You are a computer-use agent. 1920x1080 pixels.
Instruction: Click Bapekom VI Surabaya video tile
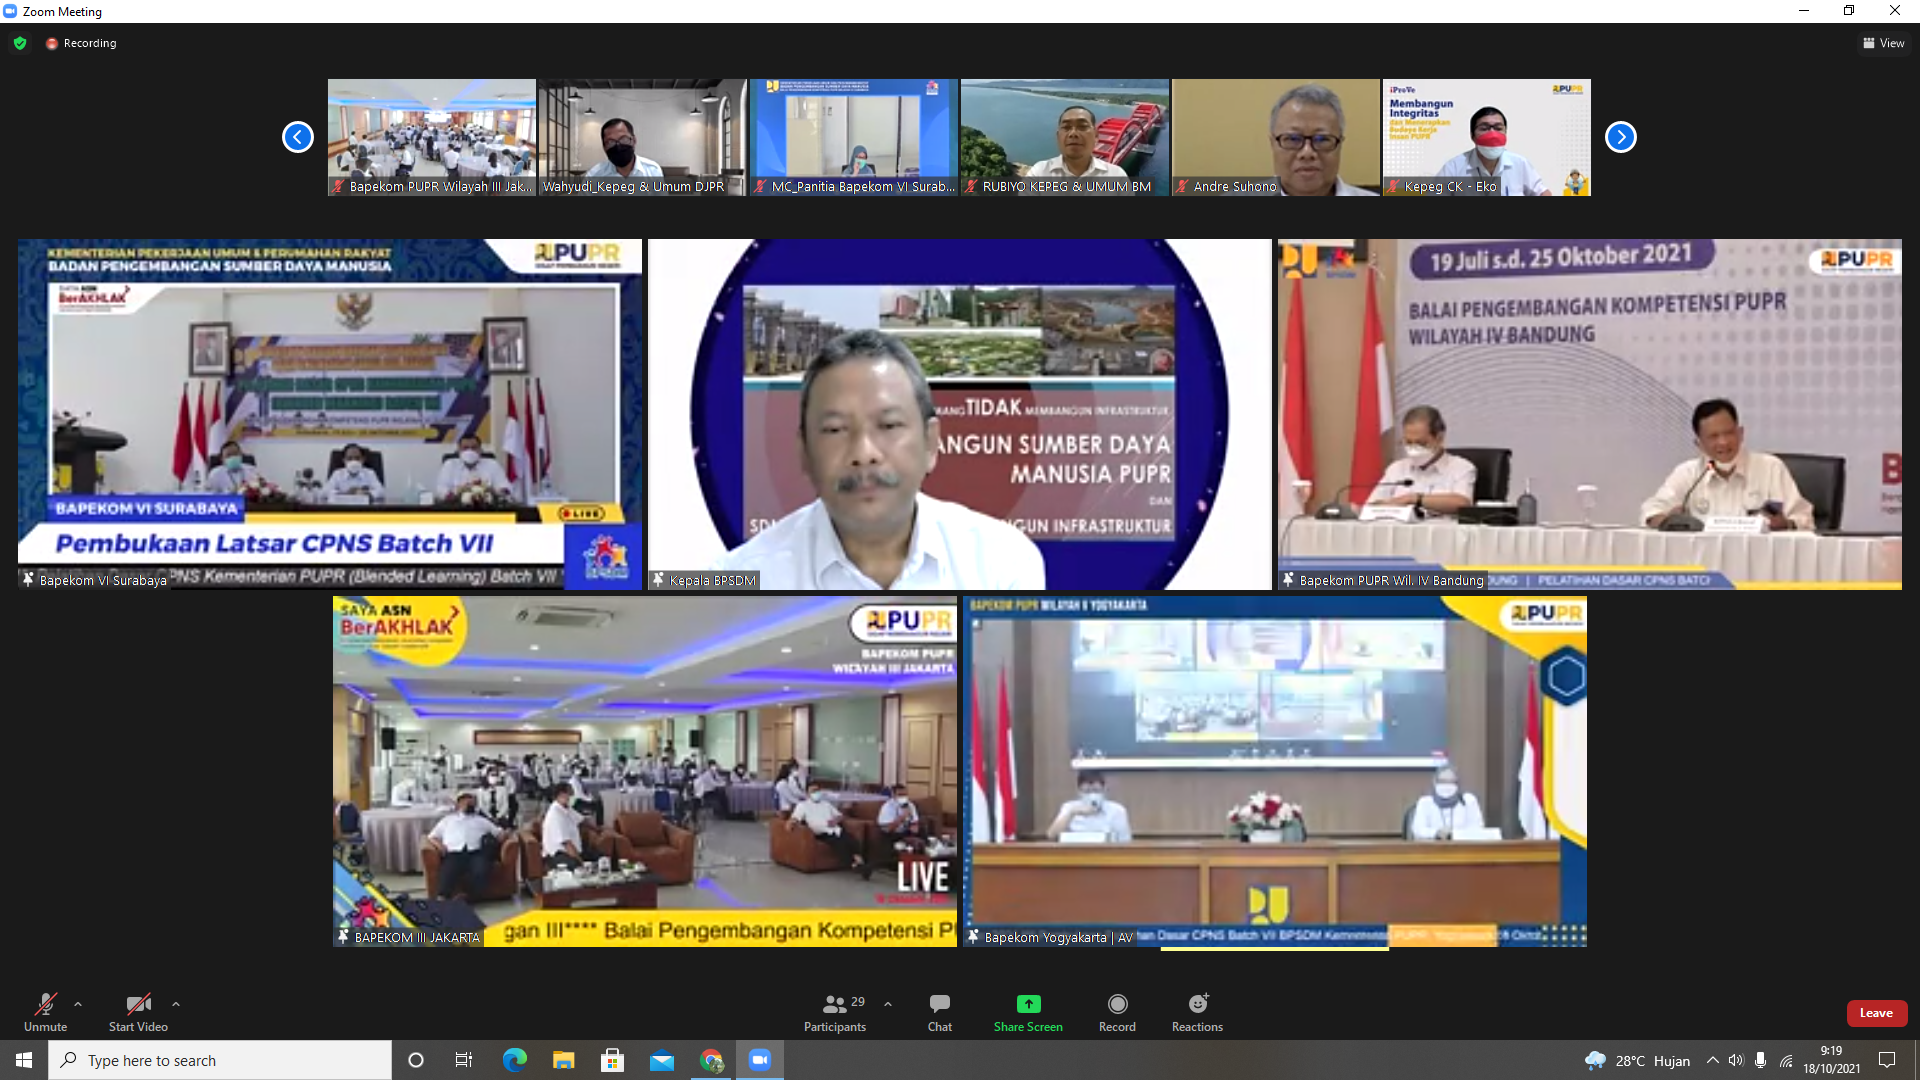point(330,414)
